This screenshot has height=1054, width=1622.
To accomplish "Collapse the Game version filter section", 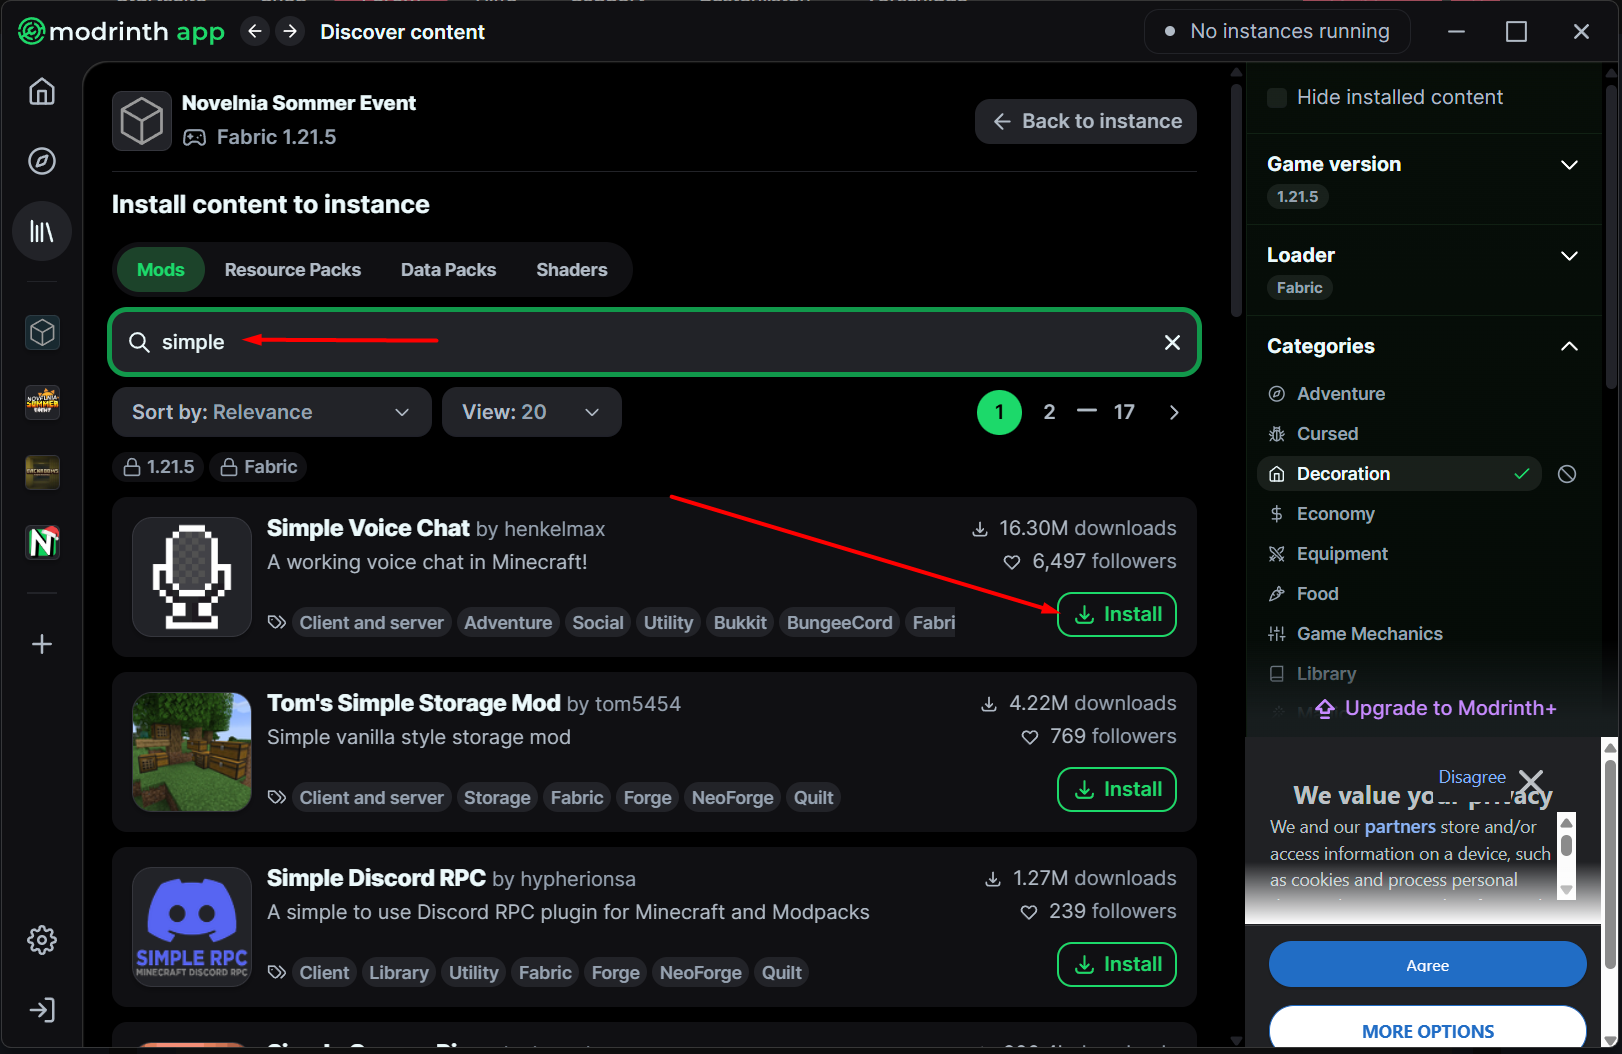I will 1569,165.
